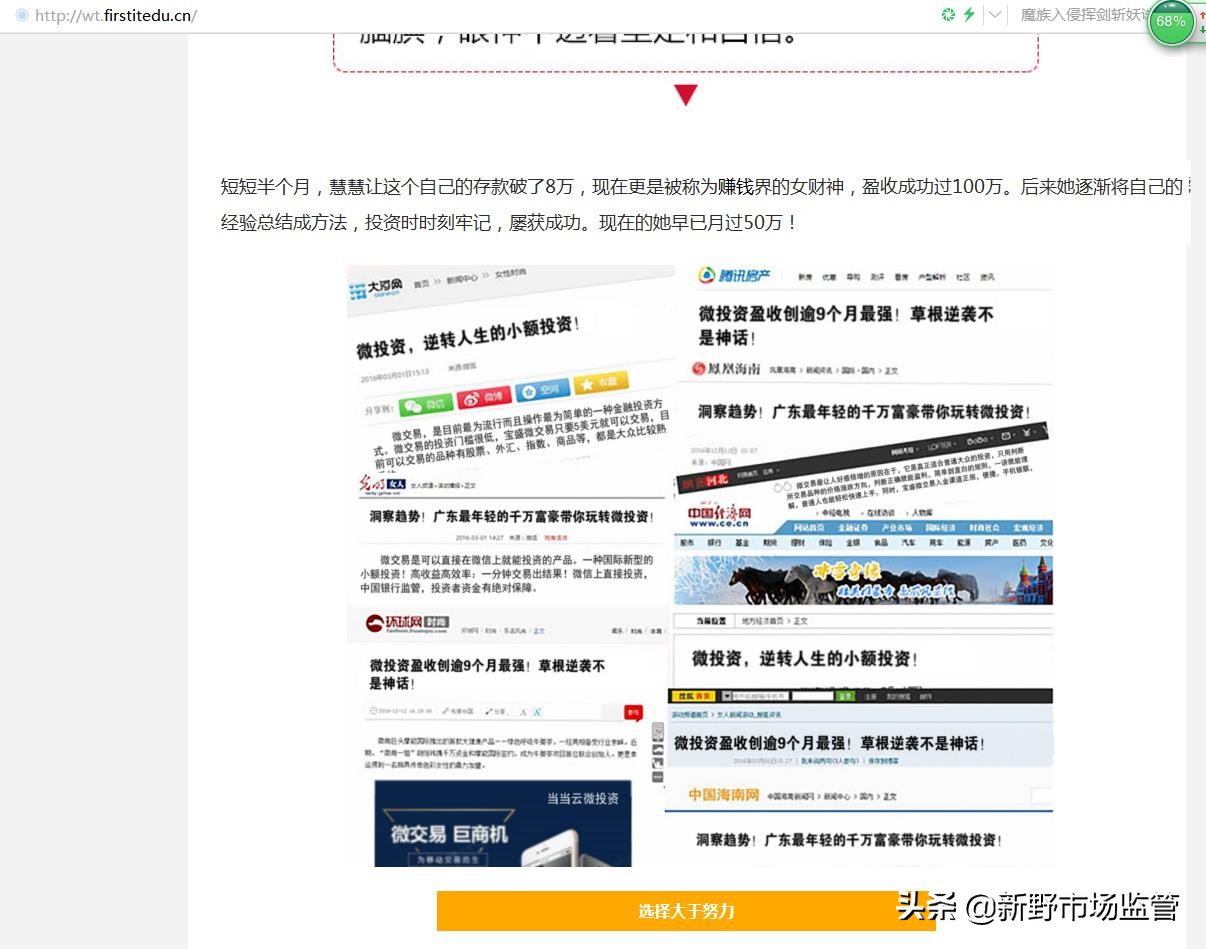Open the search category dropdown in the Sohu bar

tap(728, 695)
